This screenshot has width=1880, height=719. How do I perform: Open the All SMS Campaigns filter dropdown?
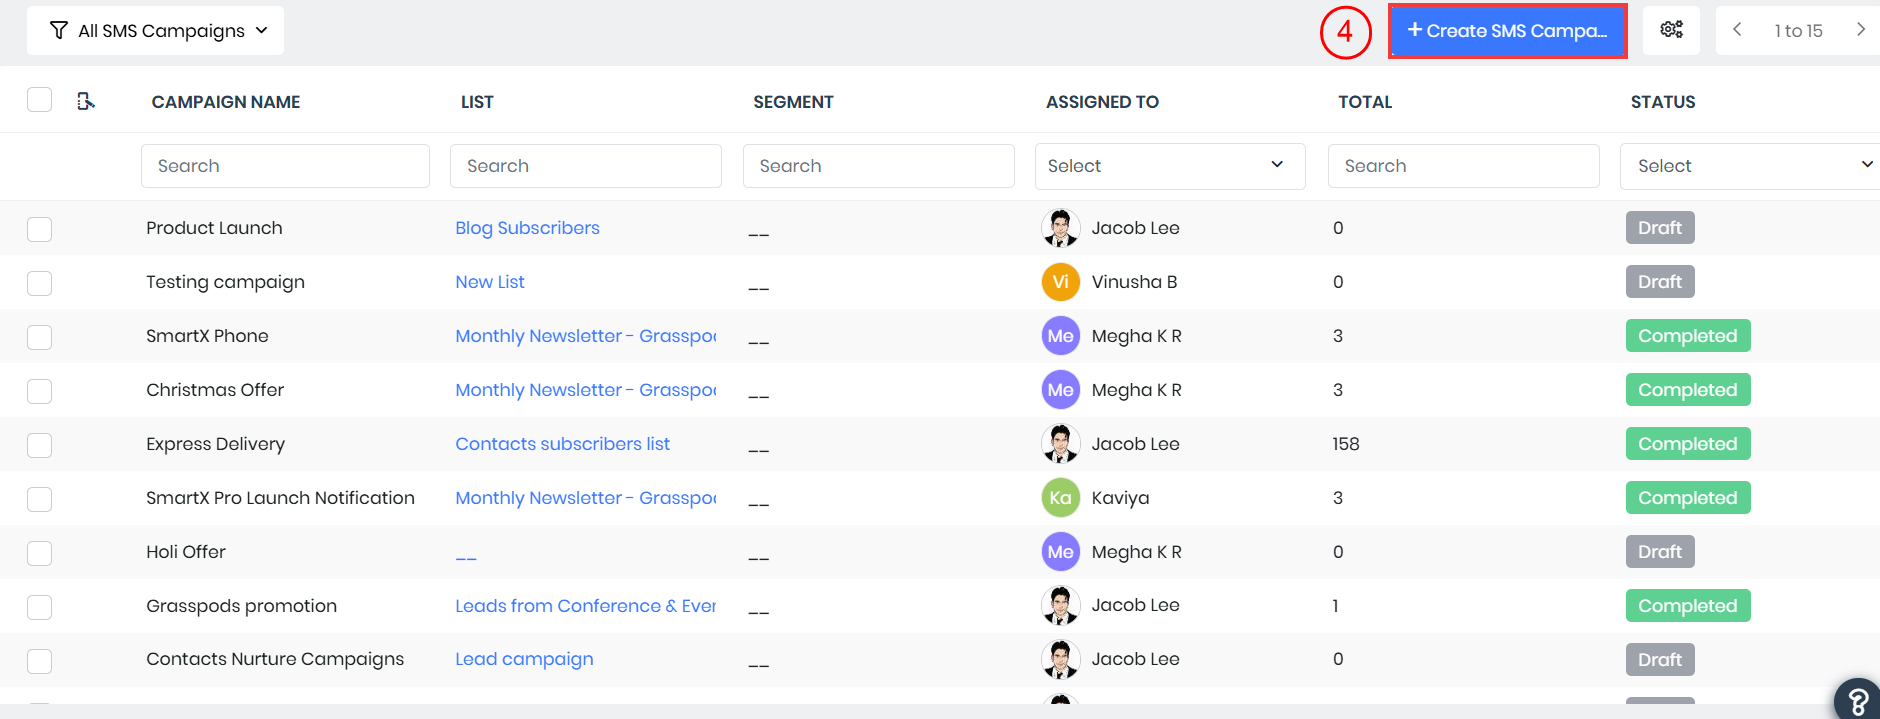155,31
